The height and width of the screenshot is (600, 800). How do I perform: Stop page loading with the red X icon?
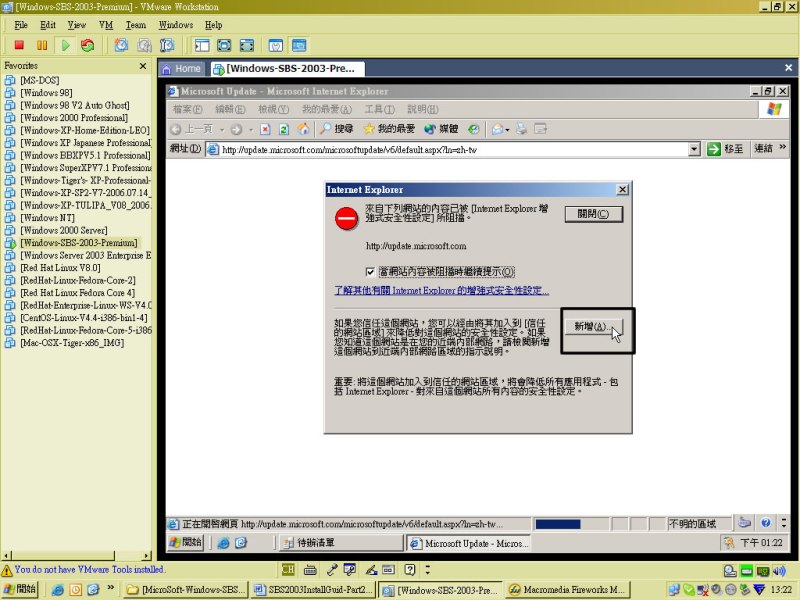click(265, 130)
